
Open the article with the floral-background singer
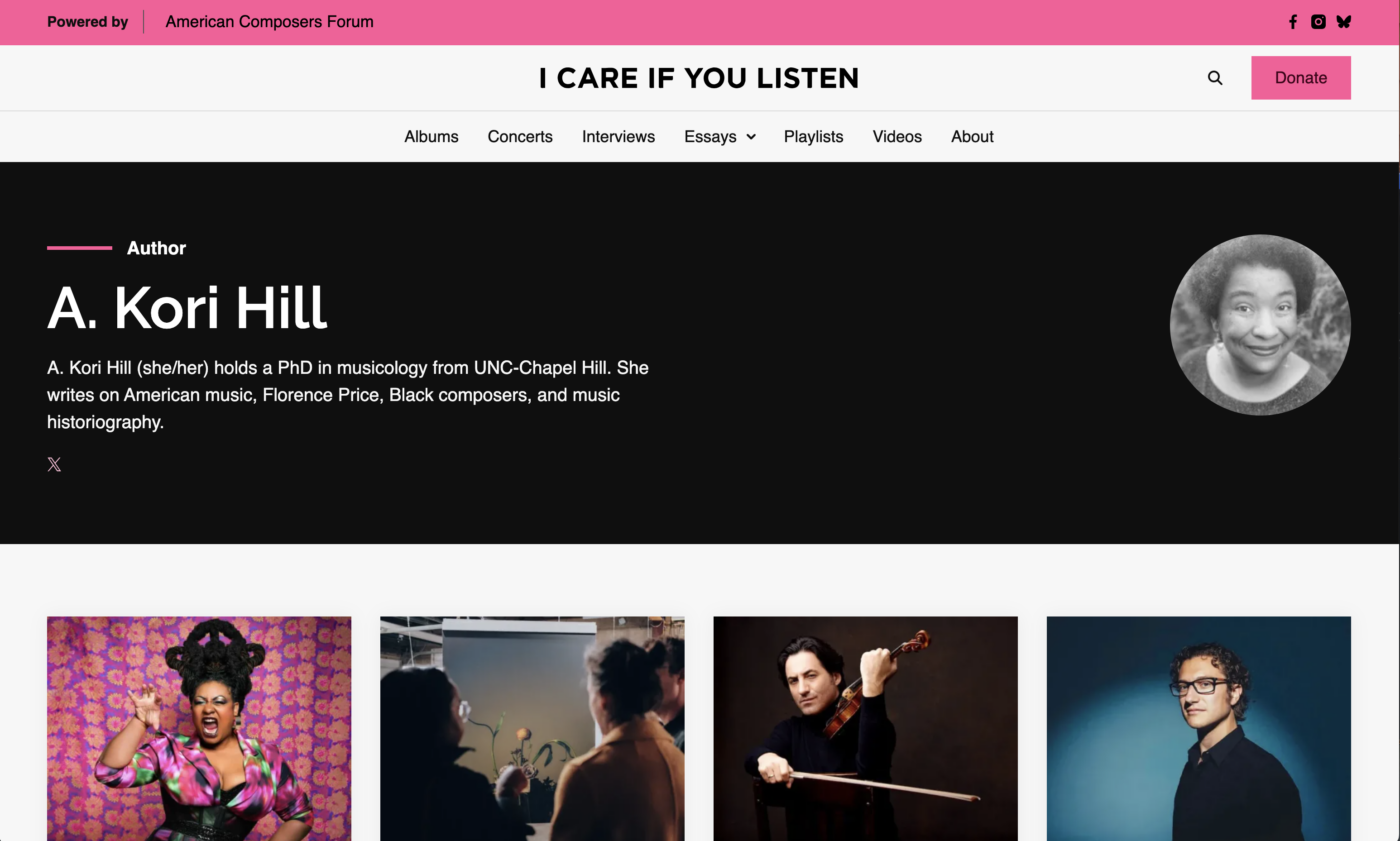pyautogui.click(x=199, y=728)
